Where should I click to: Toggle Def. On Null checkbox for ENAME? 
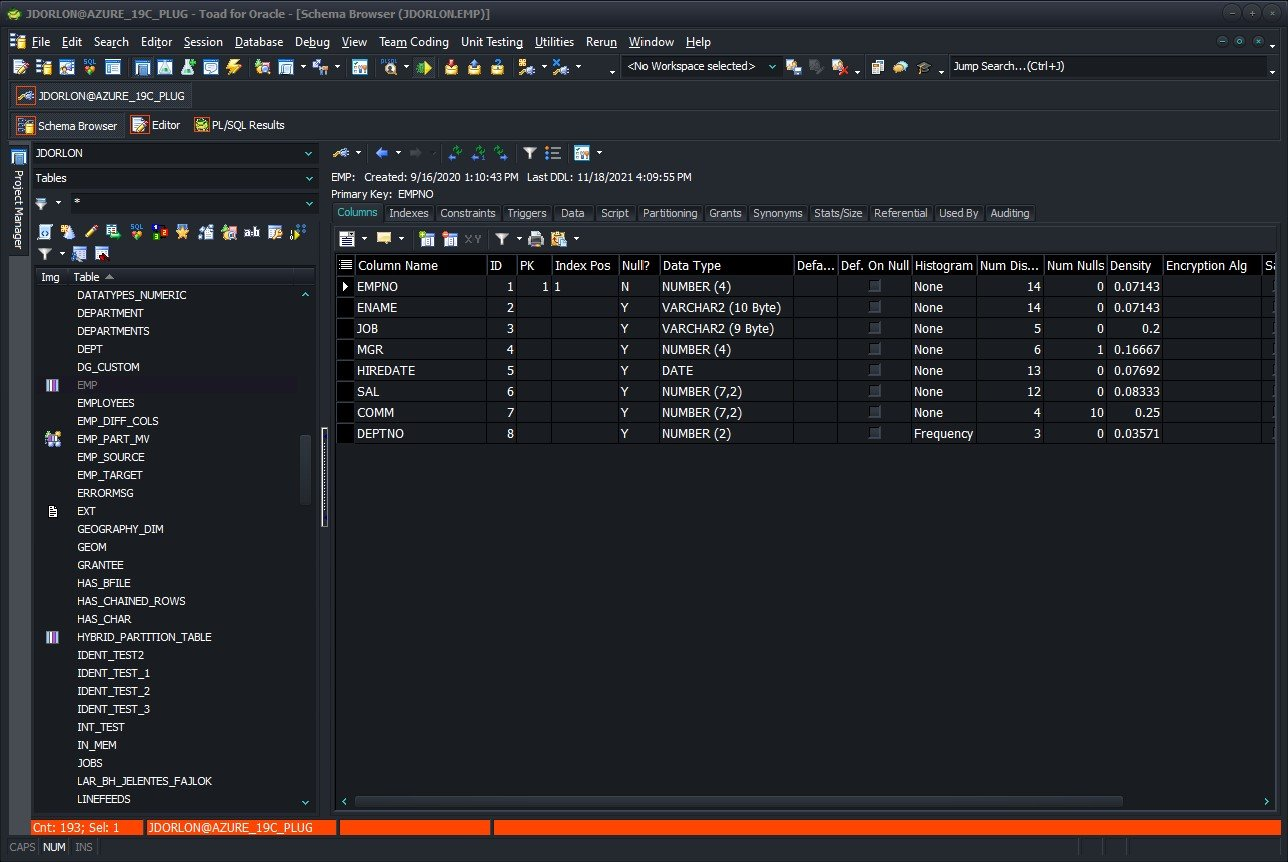pyautogui.click(x=875, y=307)
